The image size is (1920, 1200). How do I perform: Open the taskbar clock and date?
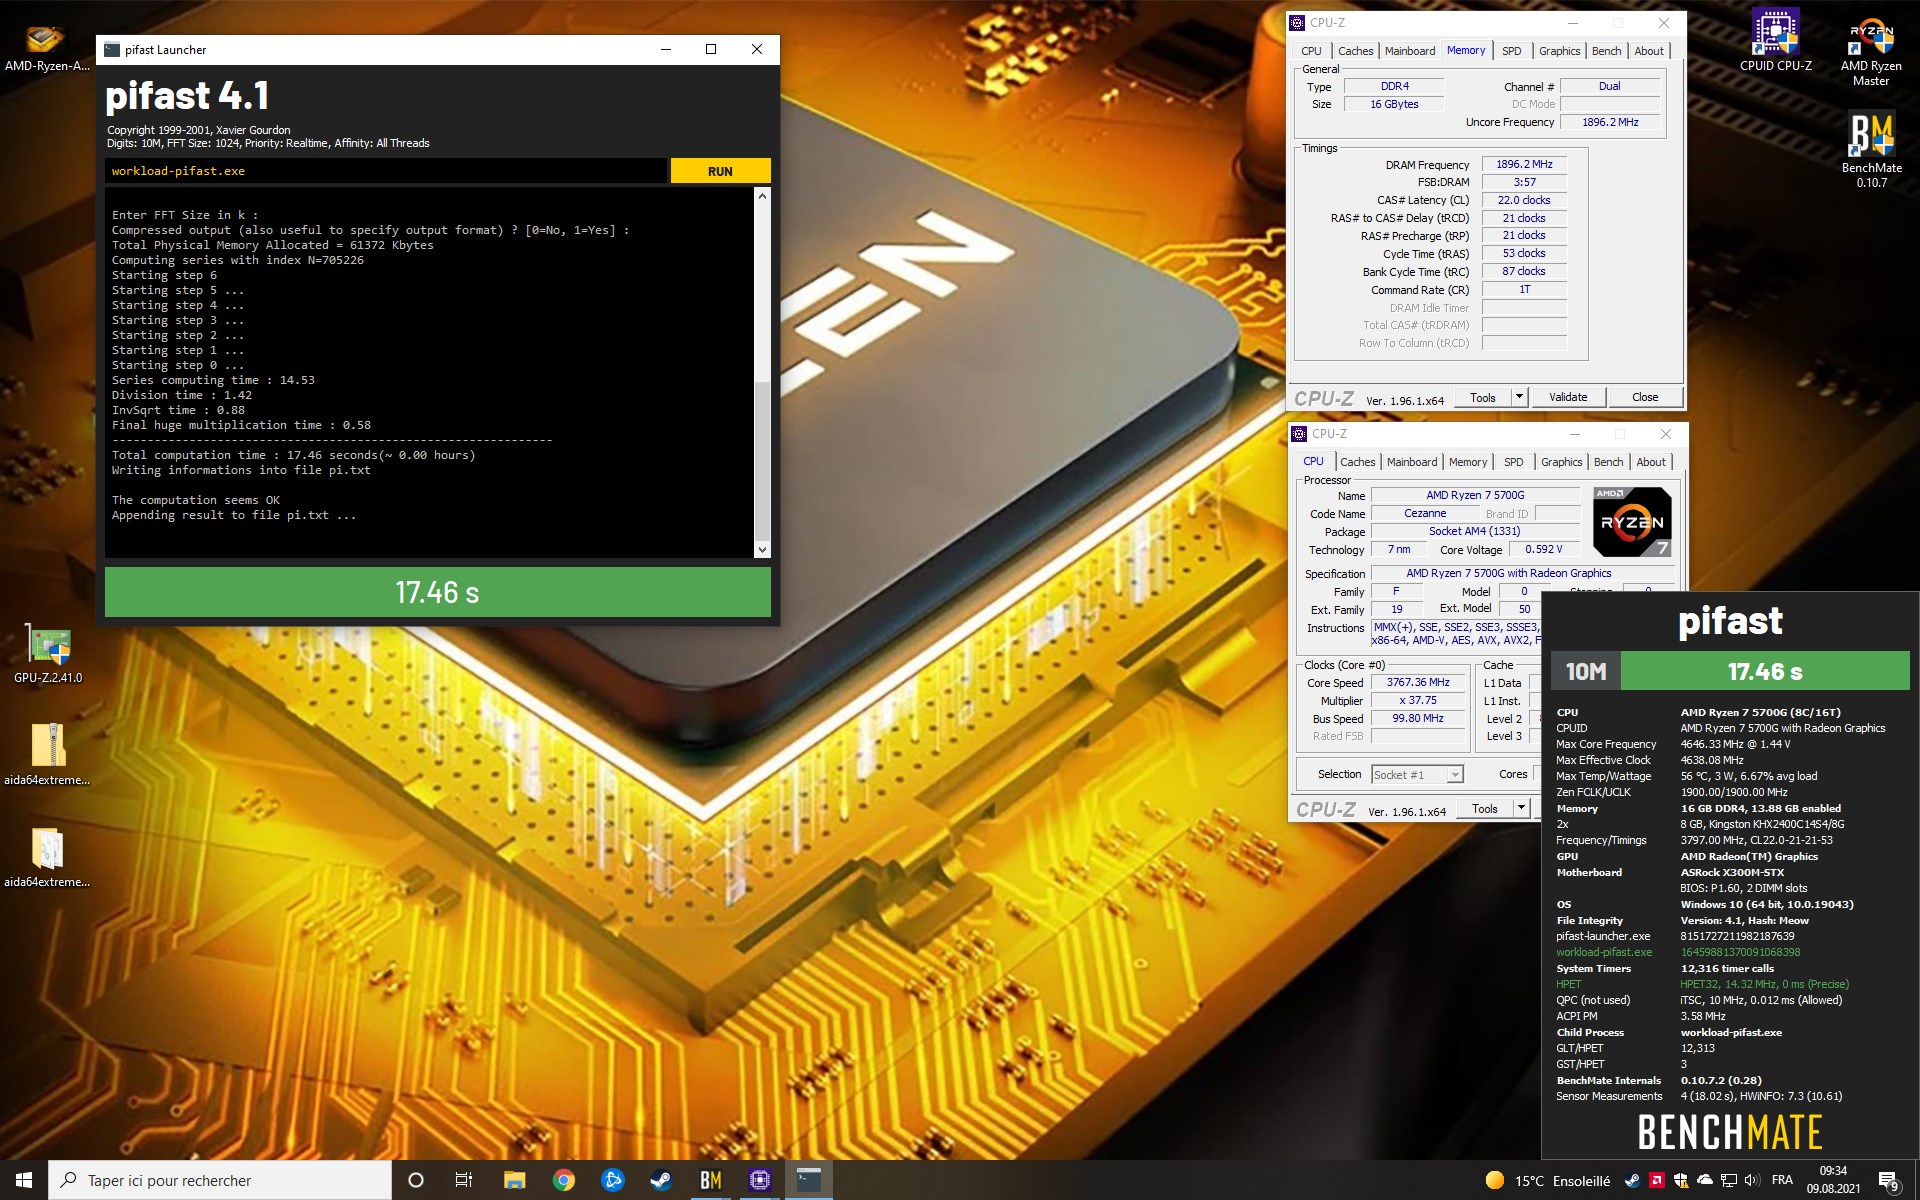(x=1833, y=1180)
